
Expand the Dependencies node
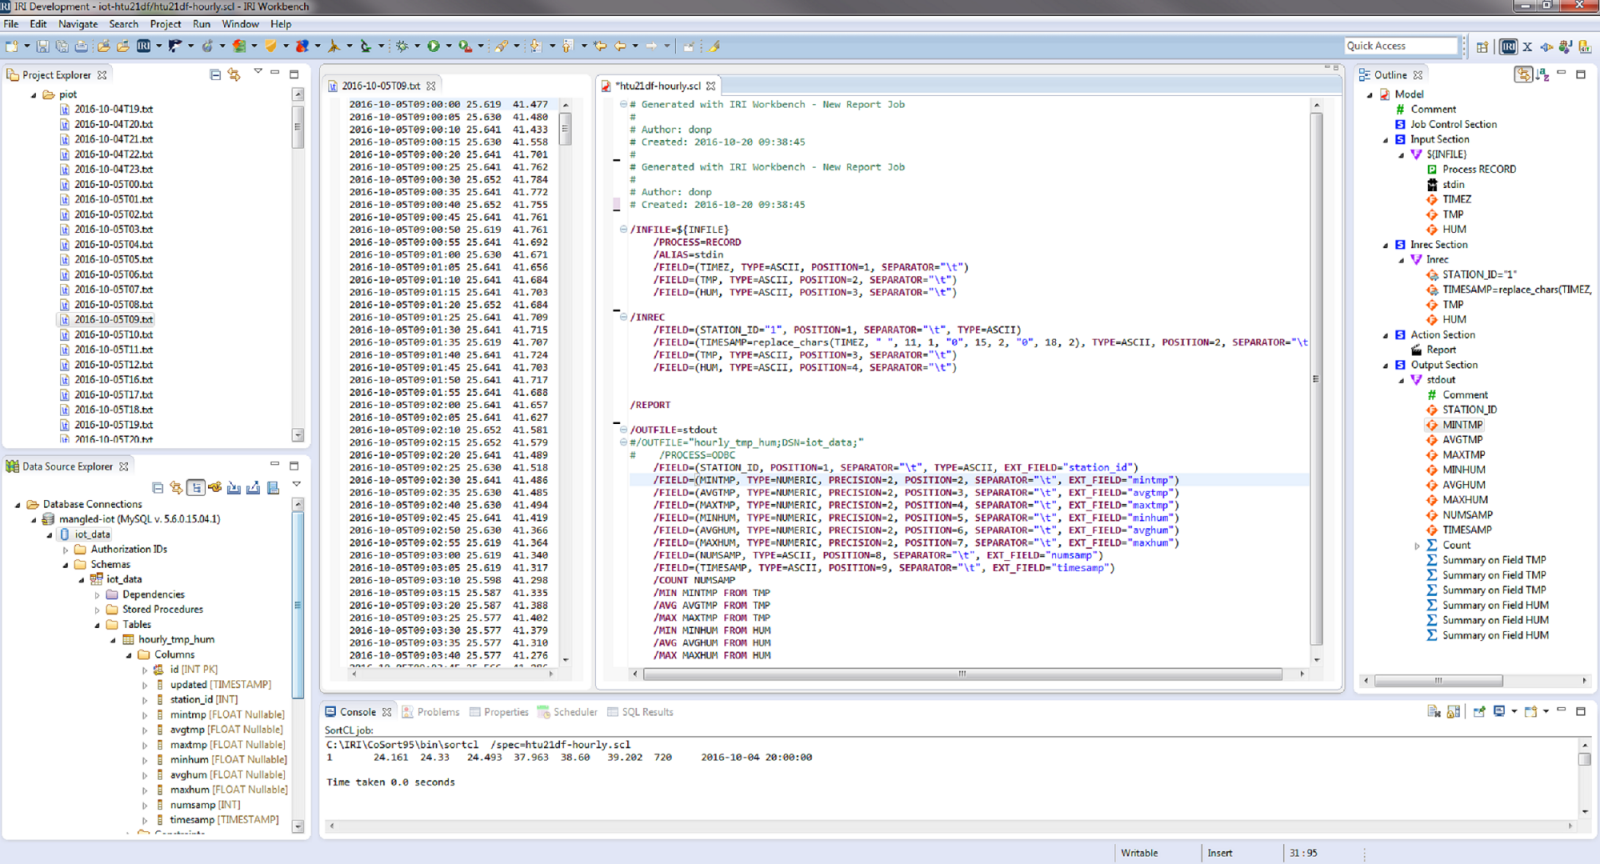tap(98, 594)
